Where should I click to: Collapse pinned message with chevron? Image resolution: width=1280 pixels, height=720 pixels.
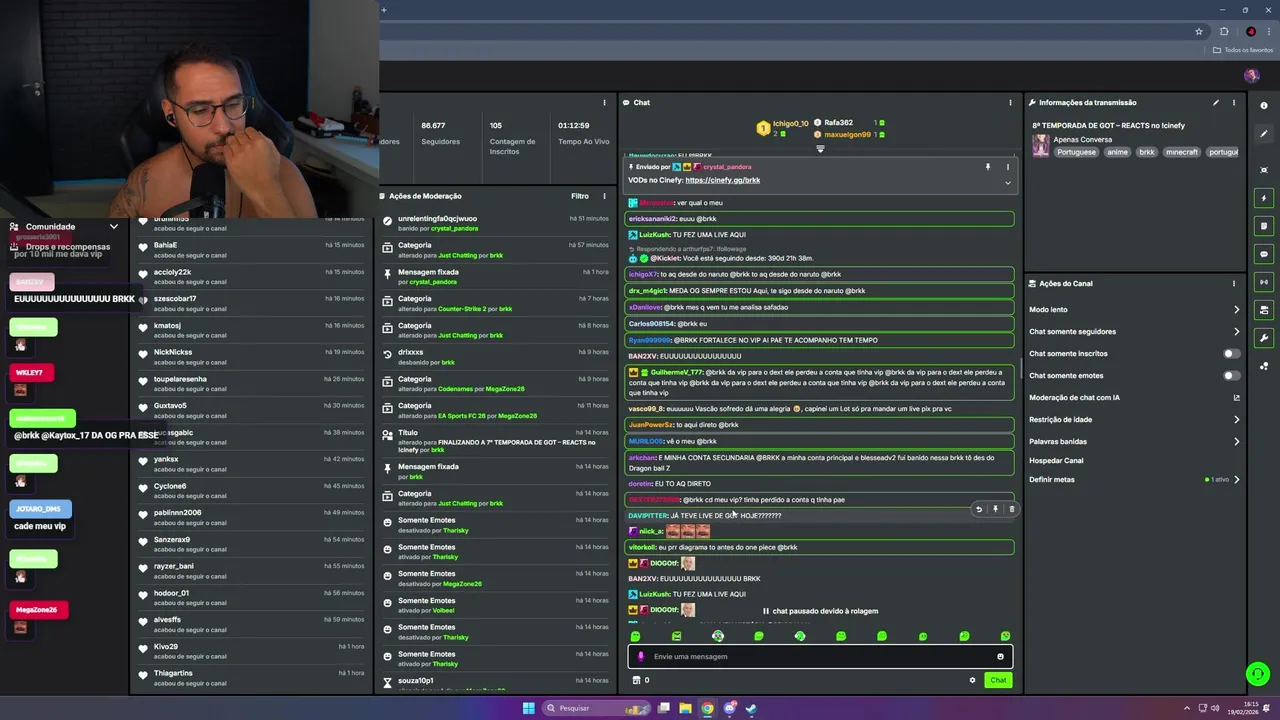pos(1008,183)
